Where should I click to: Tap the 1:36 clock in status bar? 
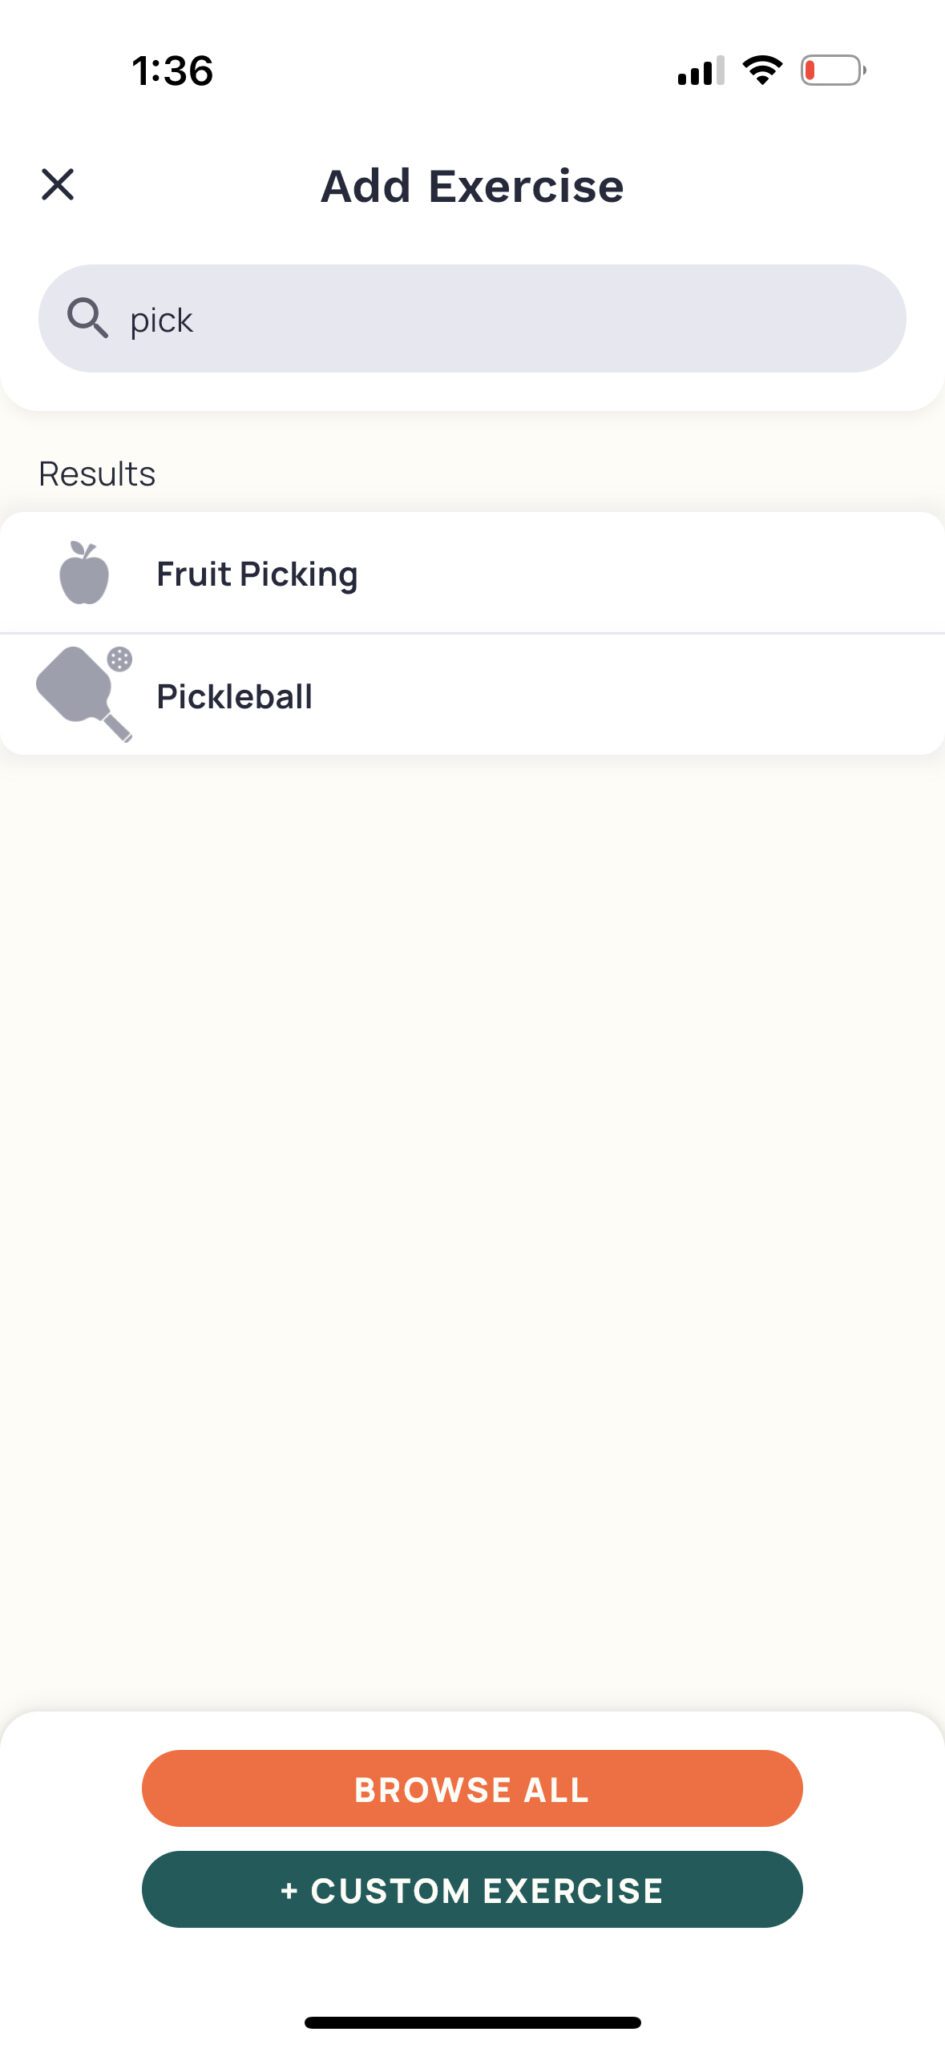point(173,71)
